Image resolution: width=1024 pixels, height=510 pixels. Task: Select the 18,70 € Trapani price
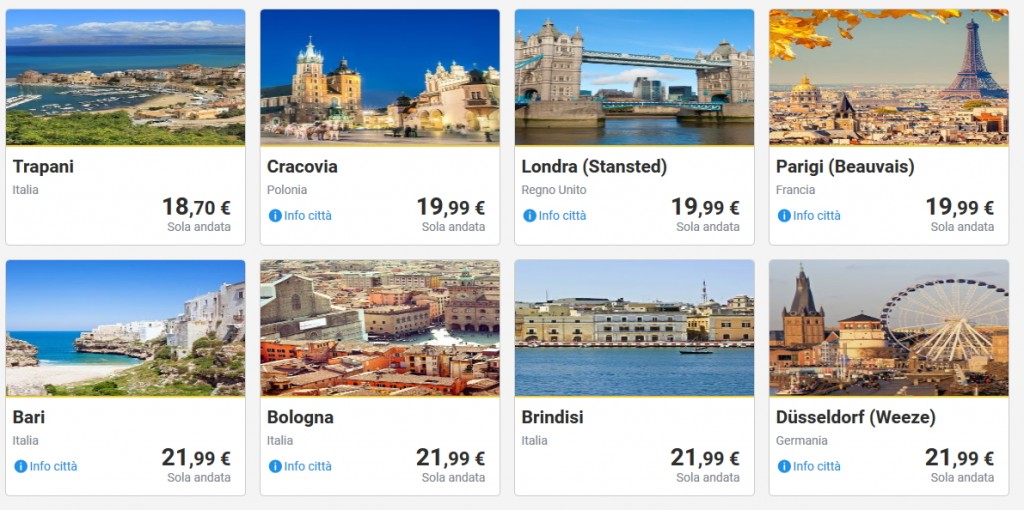pos(196,208)
